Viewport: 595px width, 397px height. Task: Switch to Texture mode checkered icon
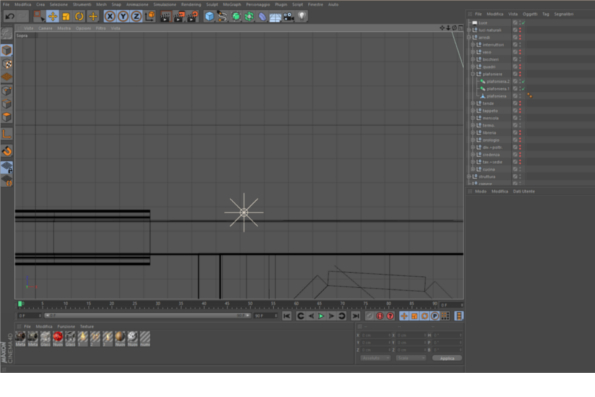pyautogui.click(x=6, y=63)
